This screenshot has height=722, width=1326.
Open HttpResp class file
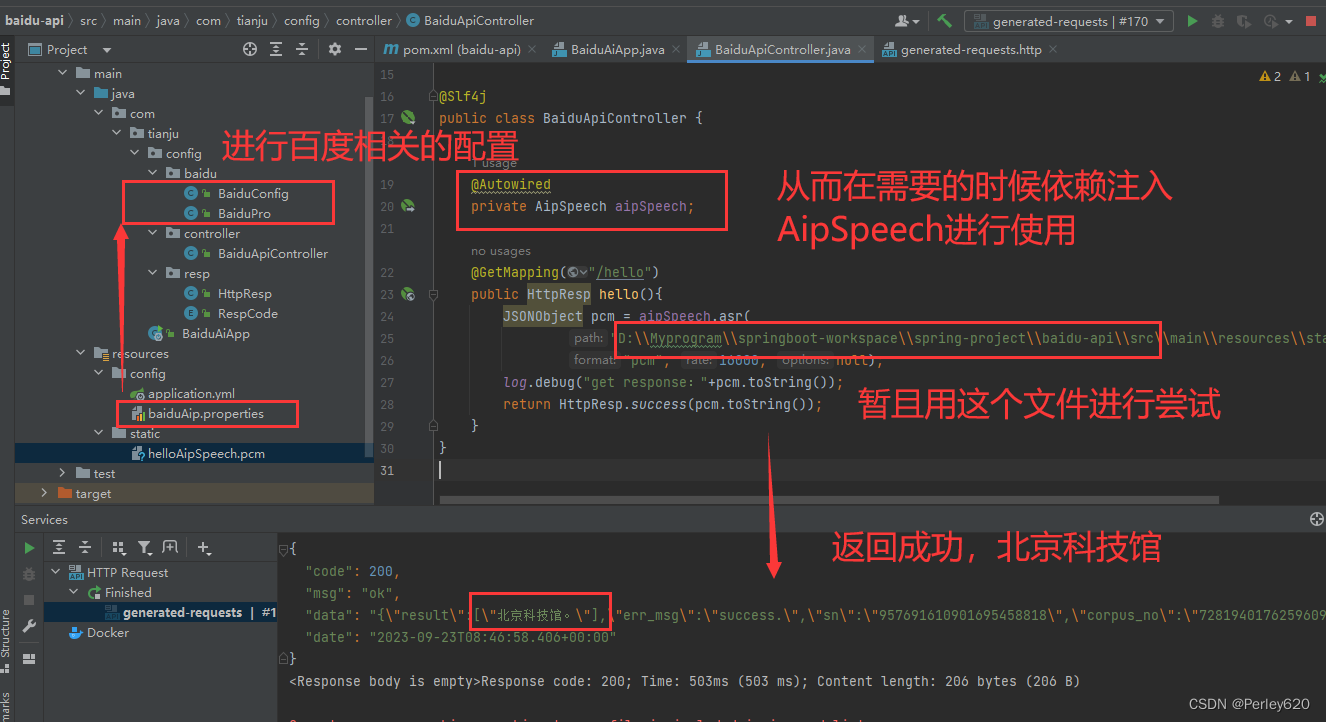click(244, 293)
